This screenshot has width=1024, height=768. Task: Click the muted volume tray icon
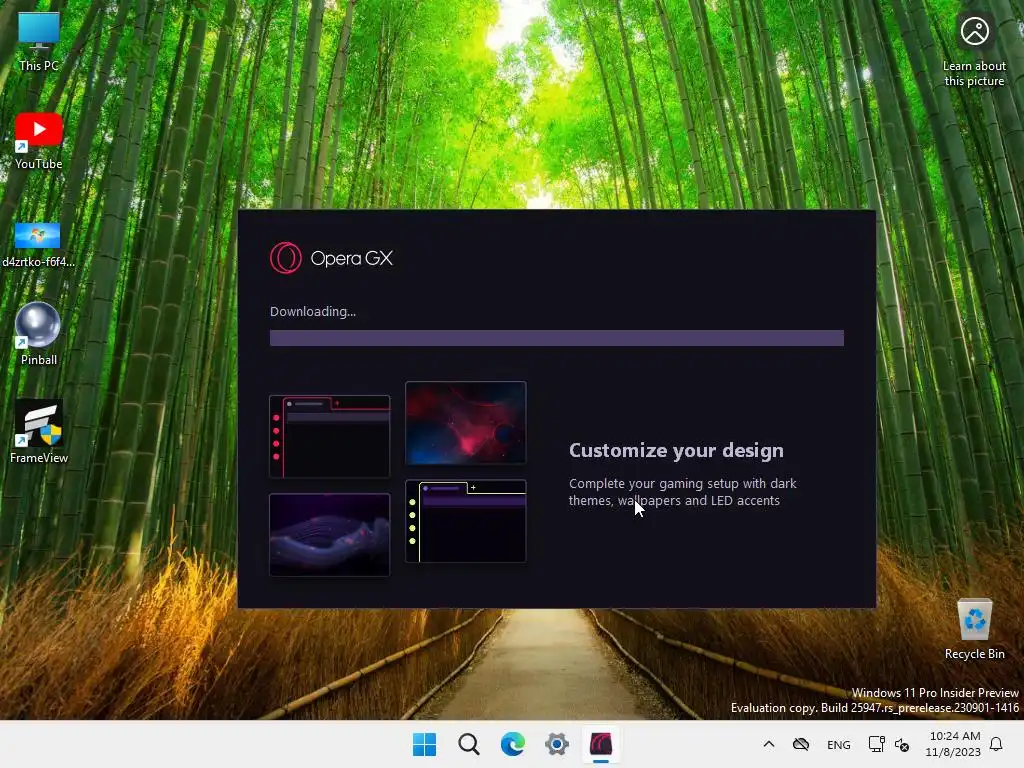(902, 744)
